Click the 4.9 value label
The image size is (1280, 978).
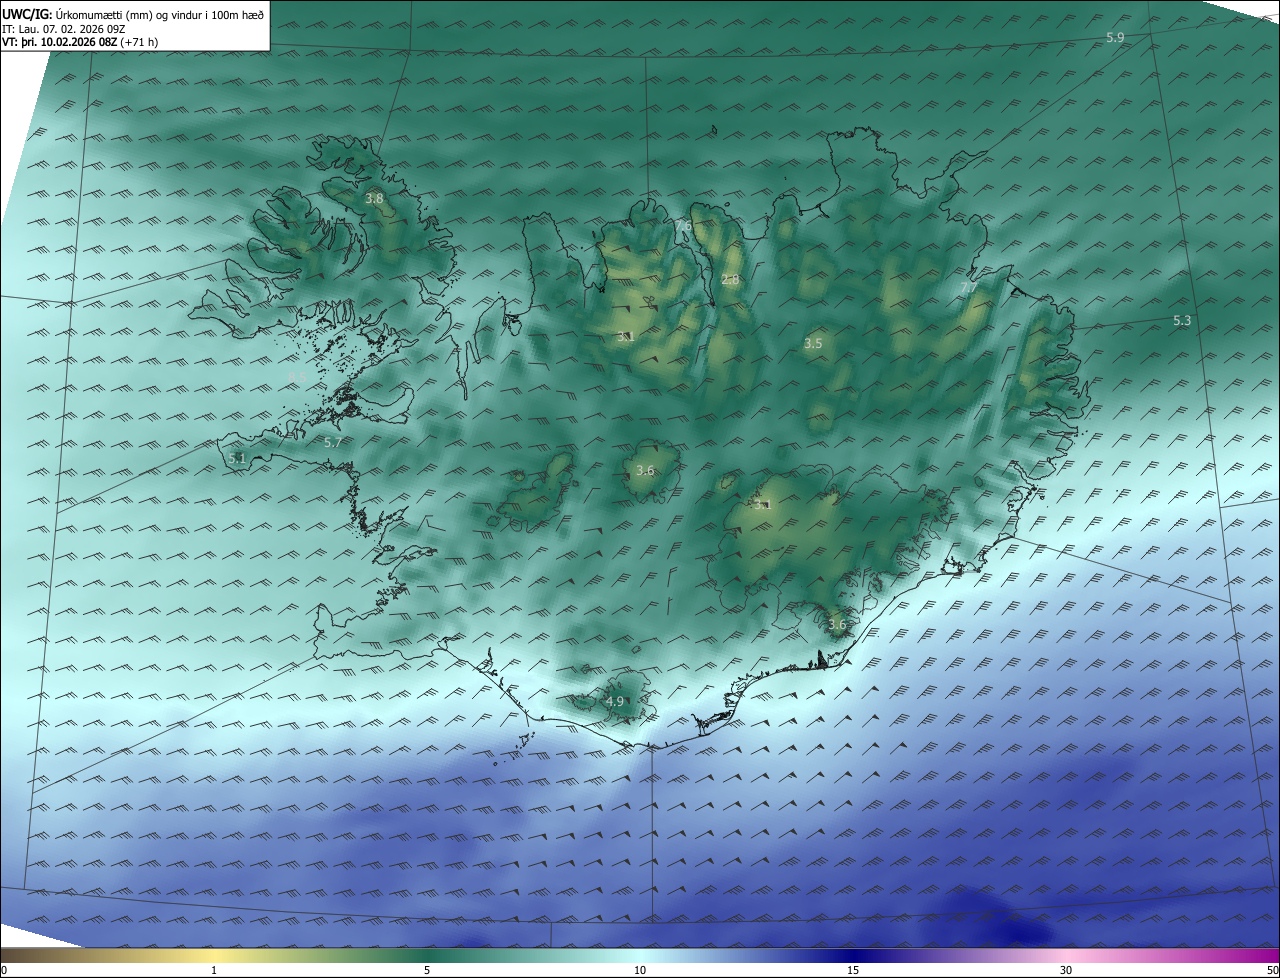tap(615, 702)
